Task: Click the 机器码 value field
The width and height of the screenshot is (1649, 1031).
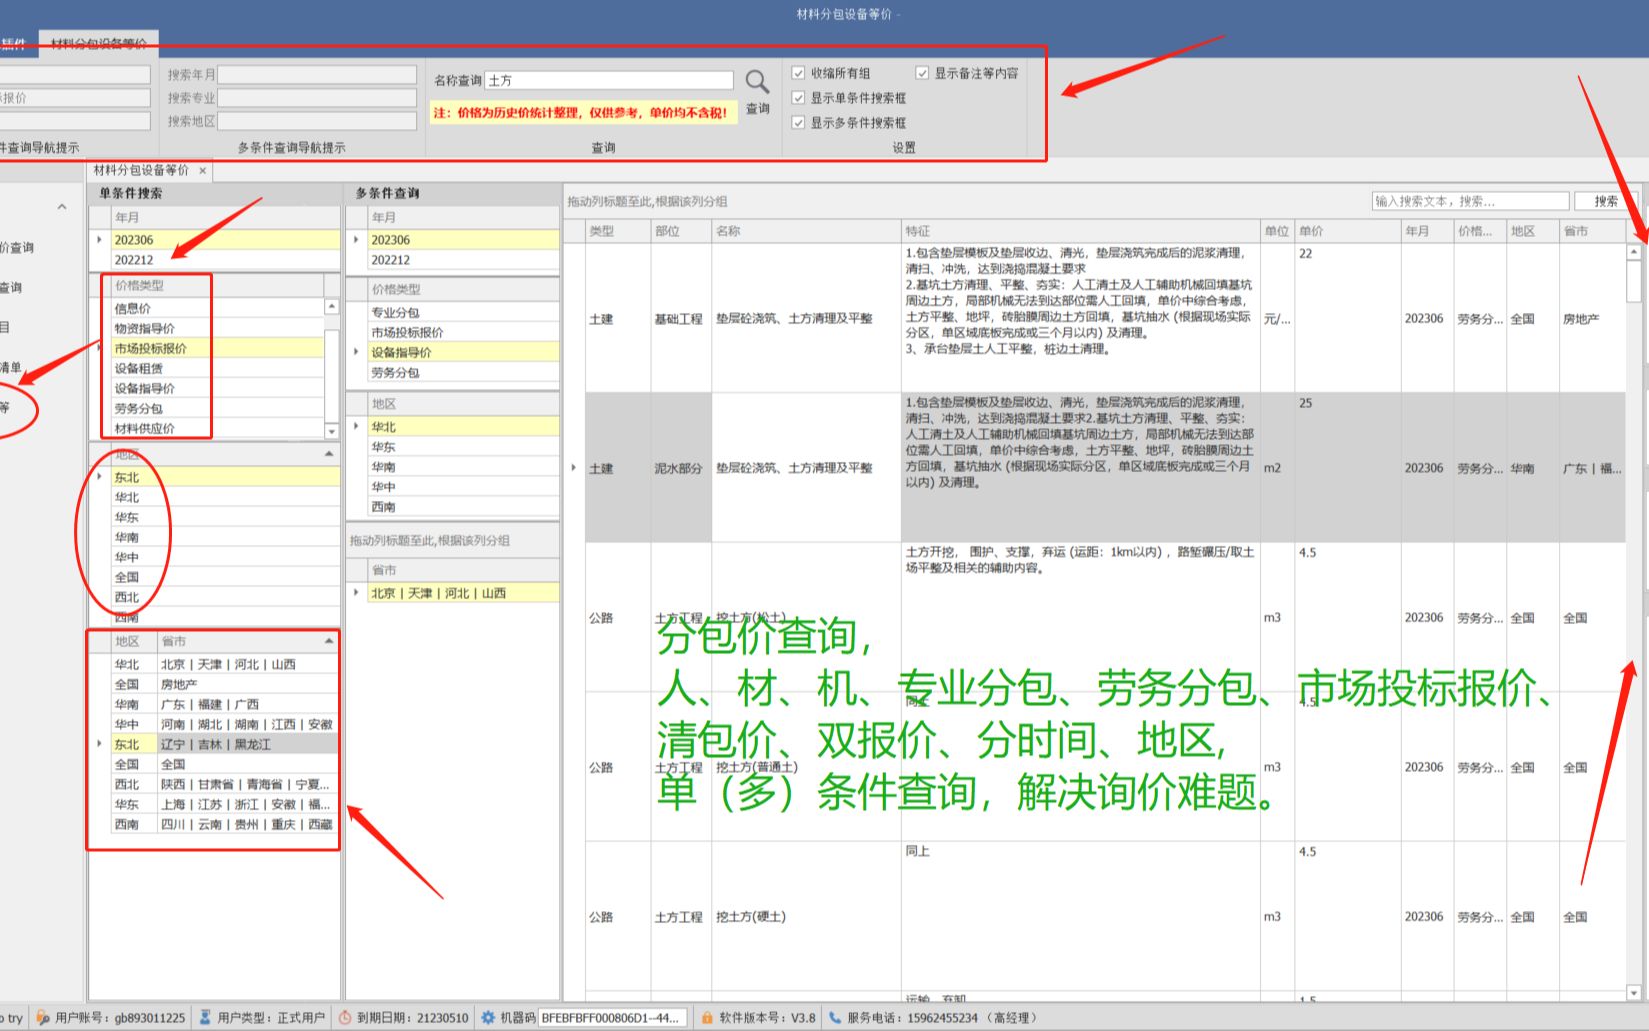Action: pos(613,1018)
